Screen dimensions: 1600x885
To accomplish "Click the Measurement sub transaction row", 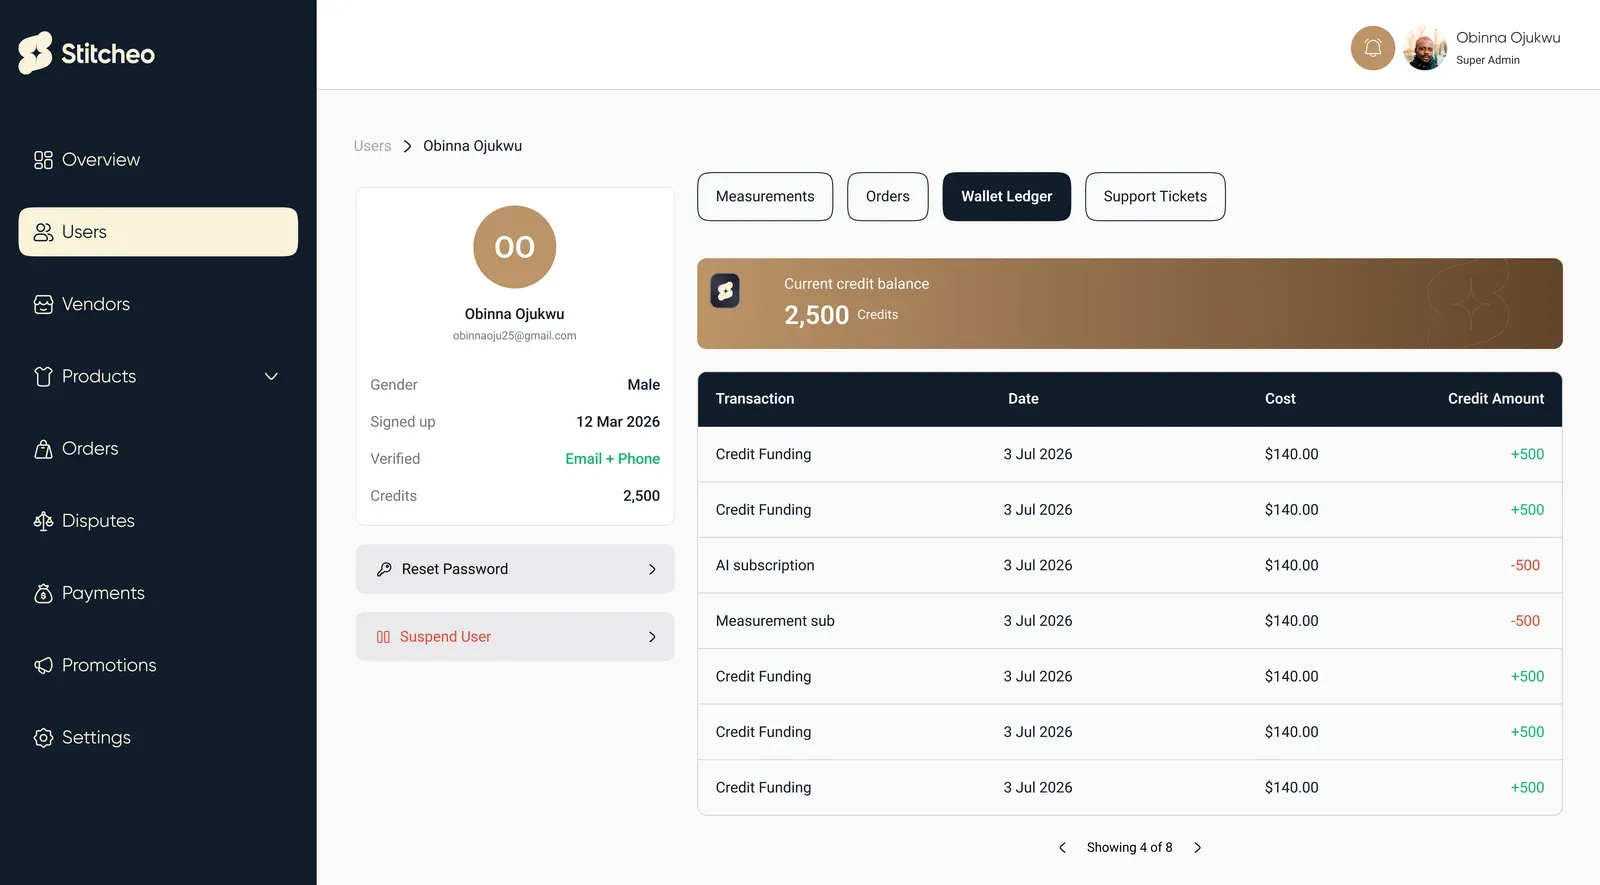I will 1130,621.
